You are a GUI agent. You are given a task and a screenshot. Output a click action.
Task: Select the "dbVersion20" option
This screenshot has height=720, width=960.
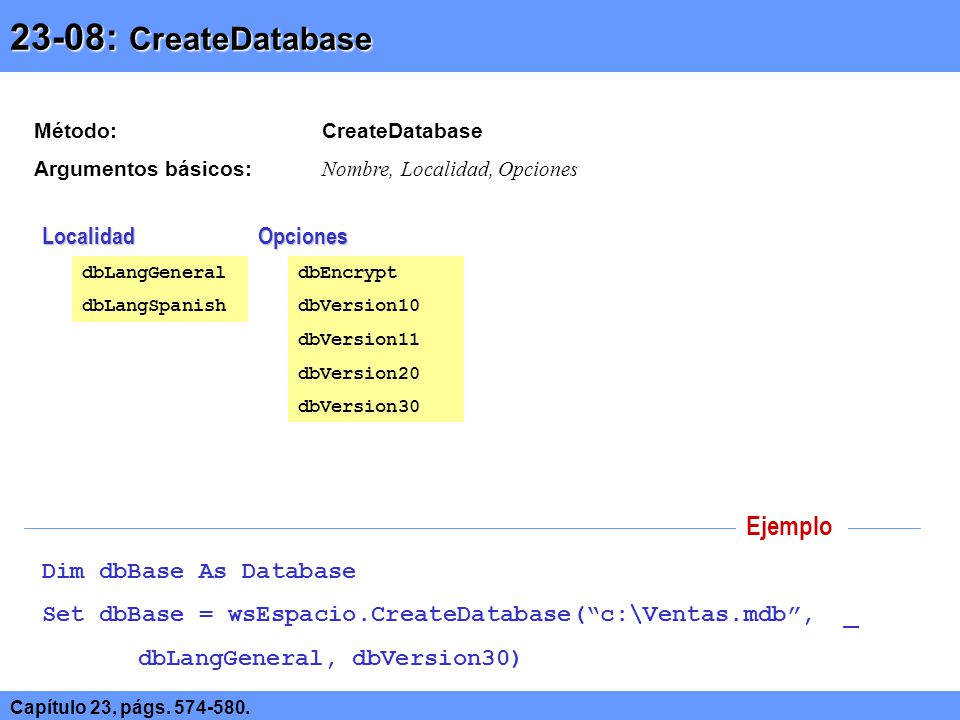click(x=359, y=373)
